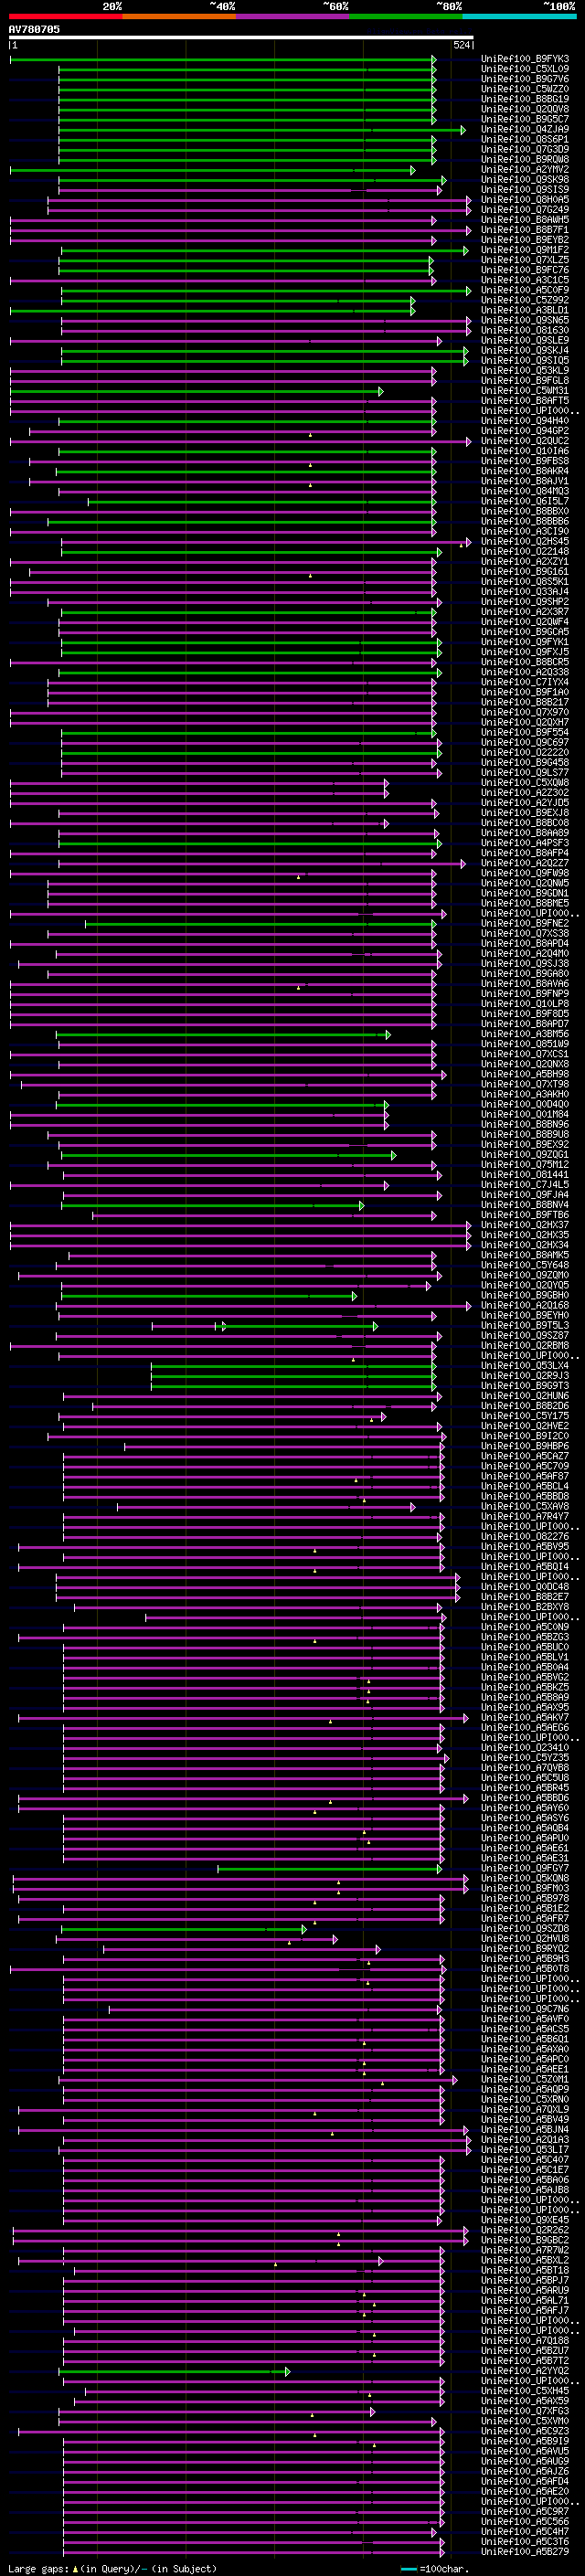This screenshot has height=2576, width=585.
Task: Select the label UniRef100_Q7XLZ5
Action: point(525,260)
